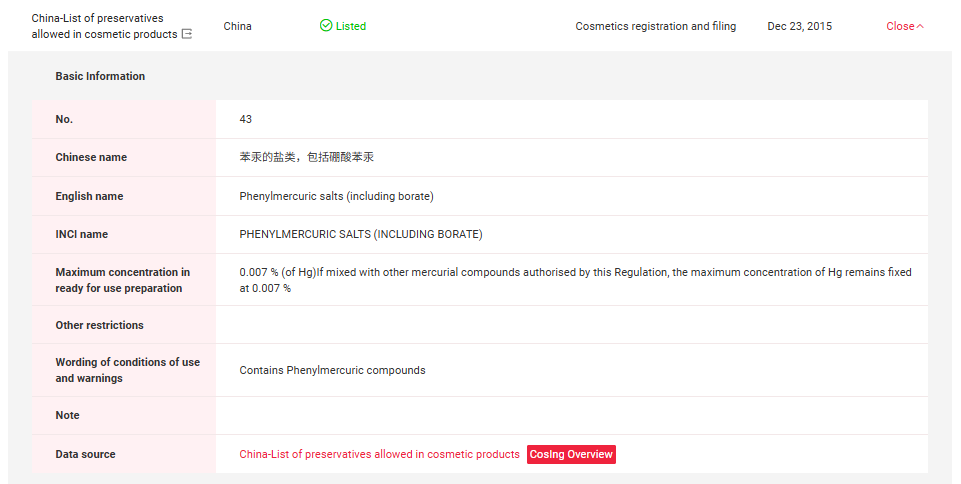Select the Chinese name value text

(x=306, y=157)
